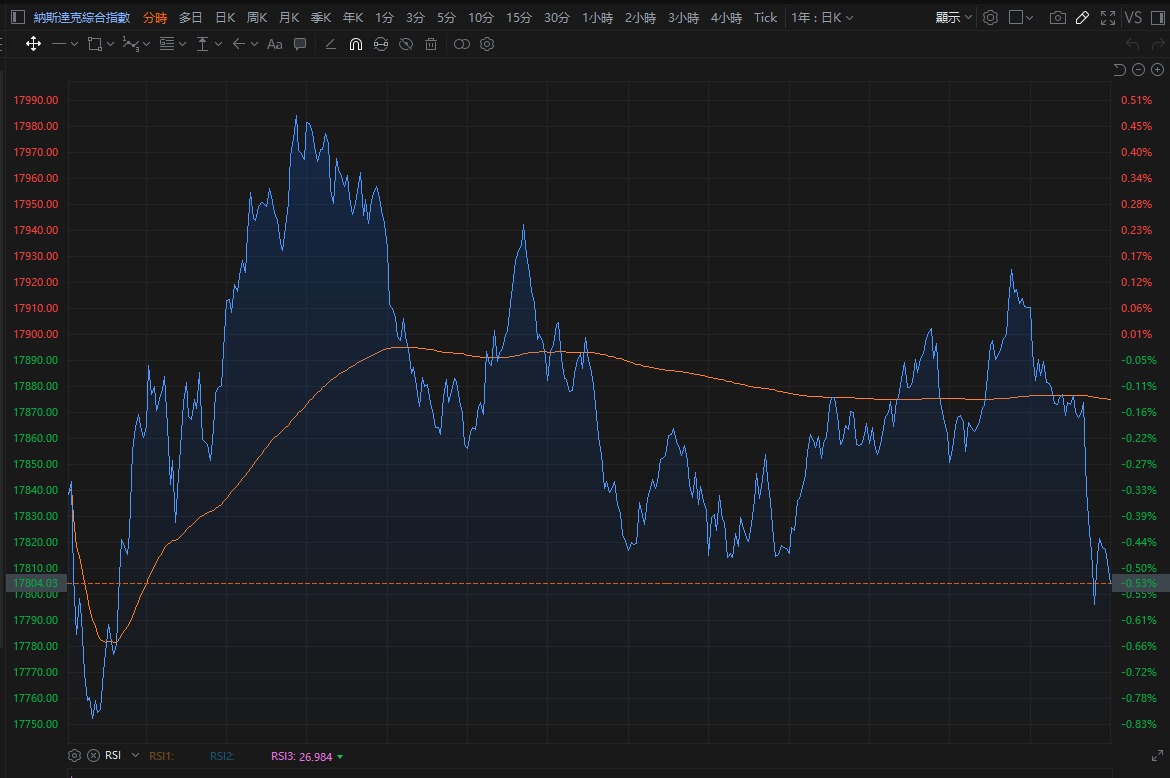Click the 17804.03 current price marker

[x=36, y=583]
